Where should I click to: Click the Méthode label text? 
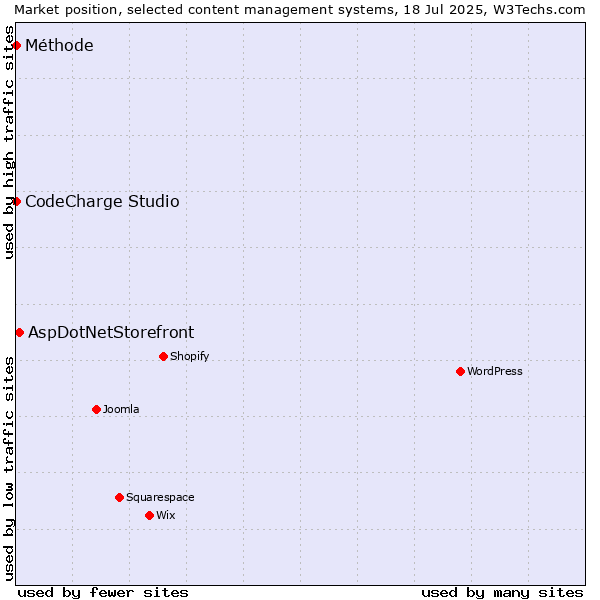click(59, 46)
